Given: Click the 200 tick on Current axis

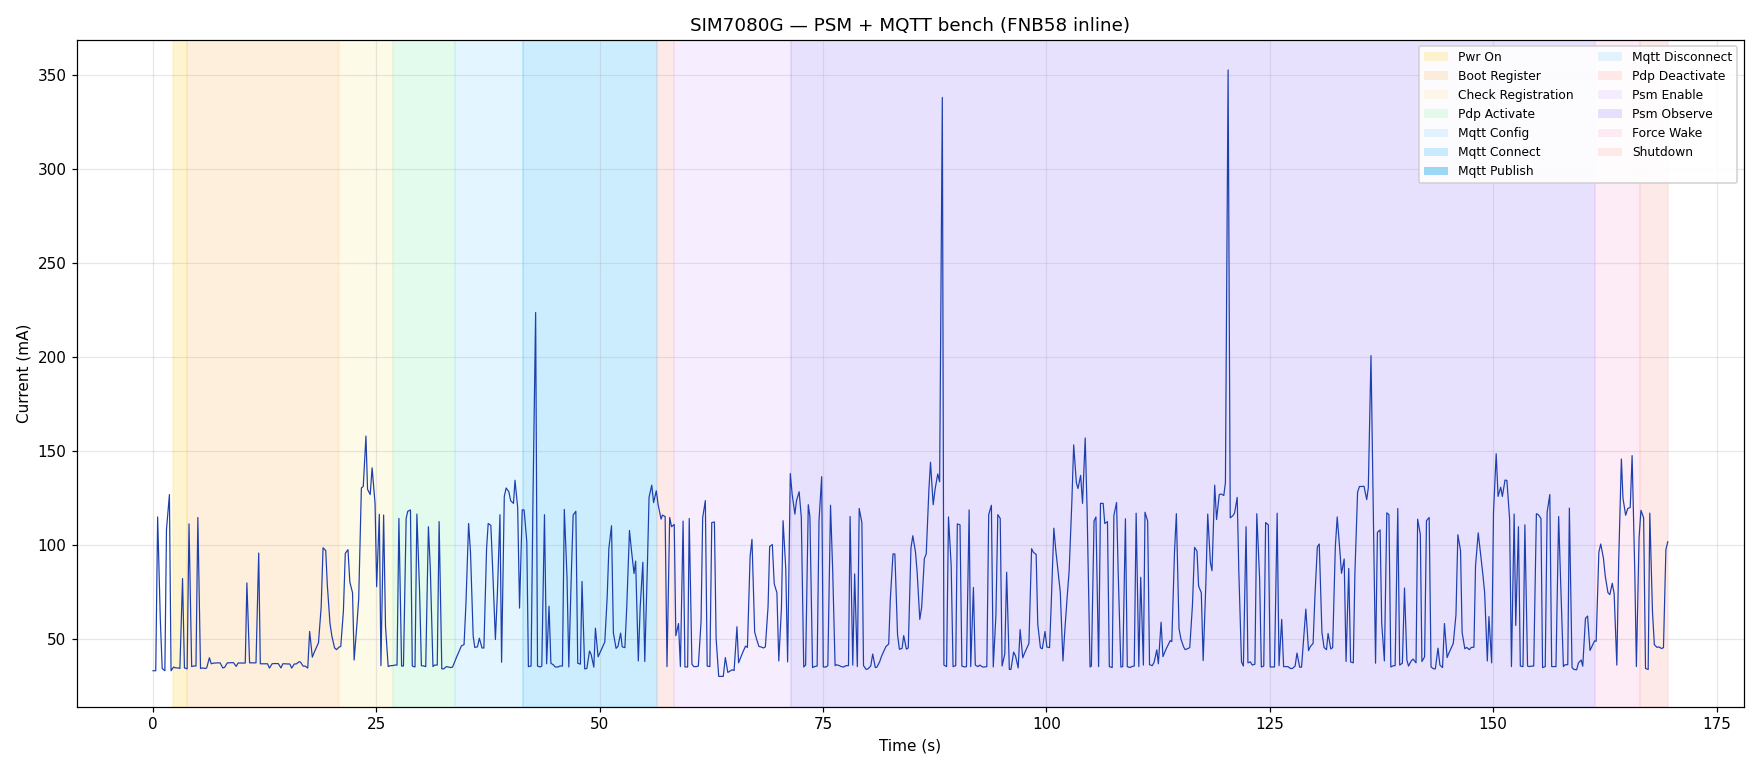Looking at the screenshot, I should (53, 358).
